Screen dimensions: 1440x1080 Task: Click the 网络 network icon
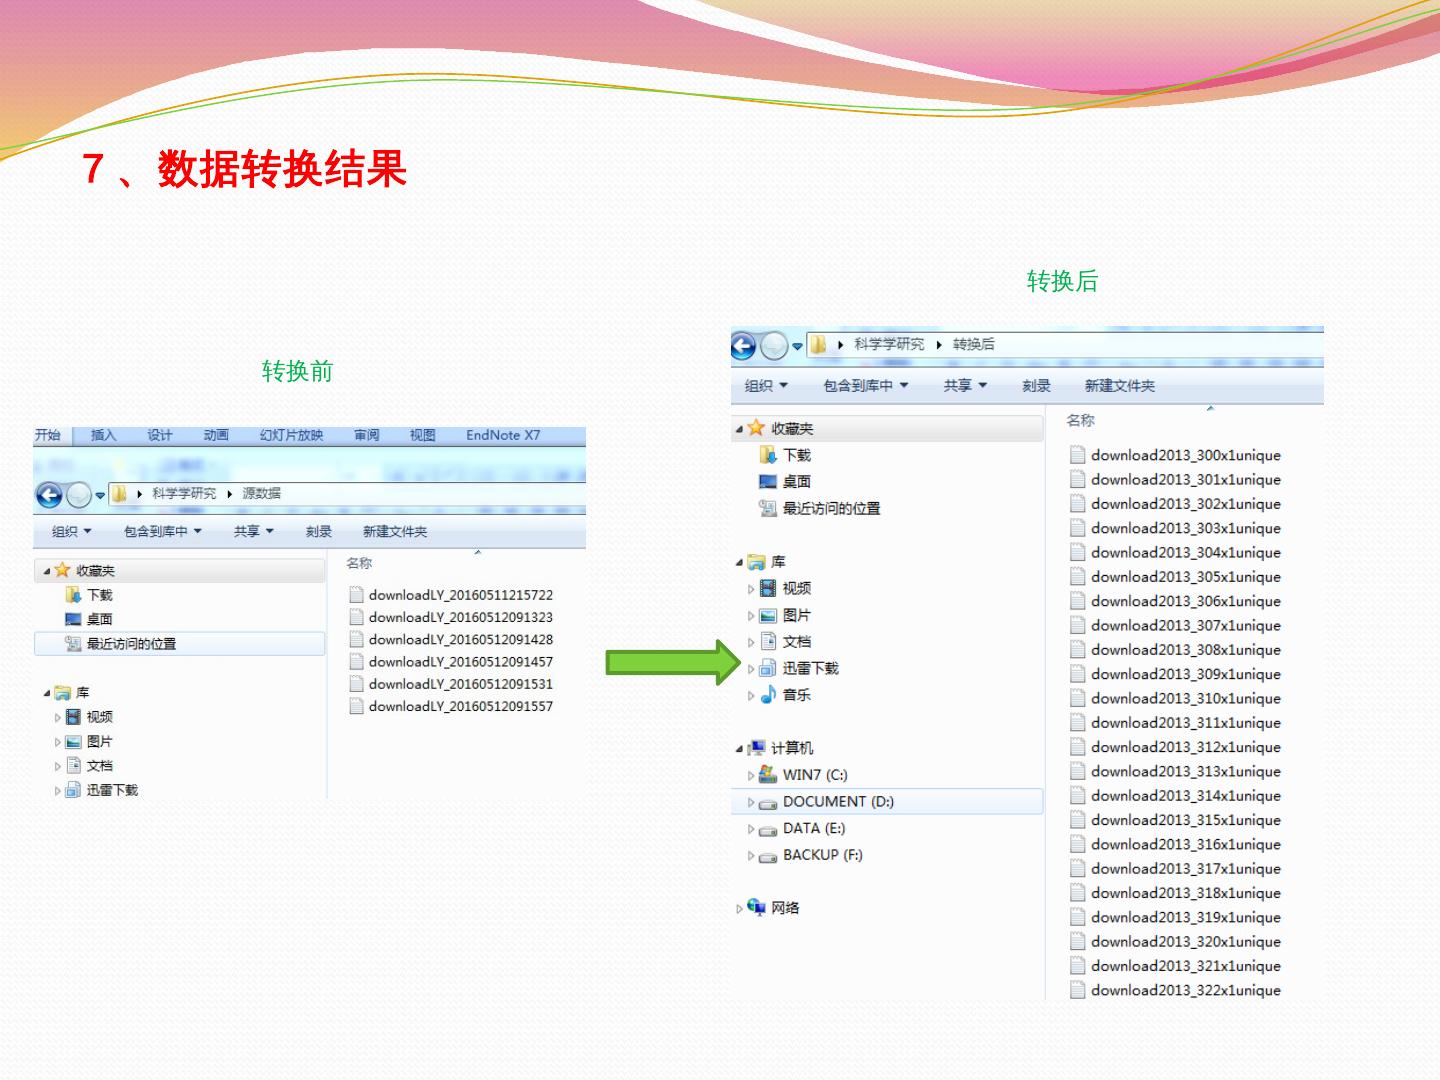pos(757,907)
